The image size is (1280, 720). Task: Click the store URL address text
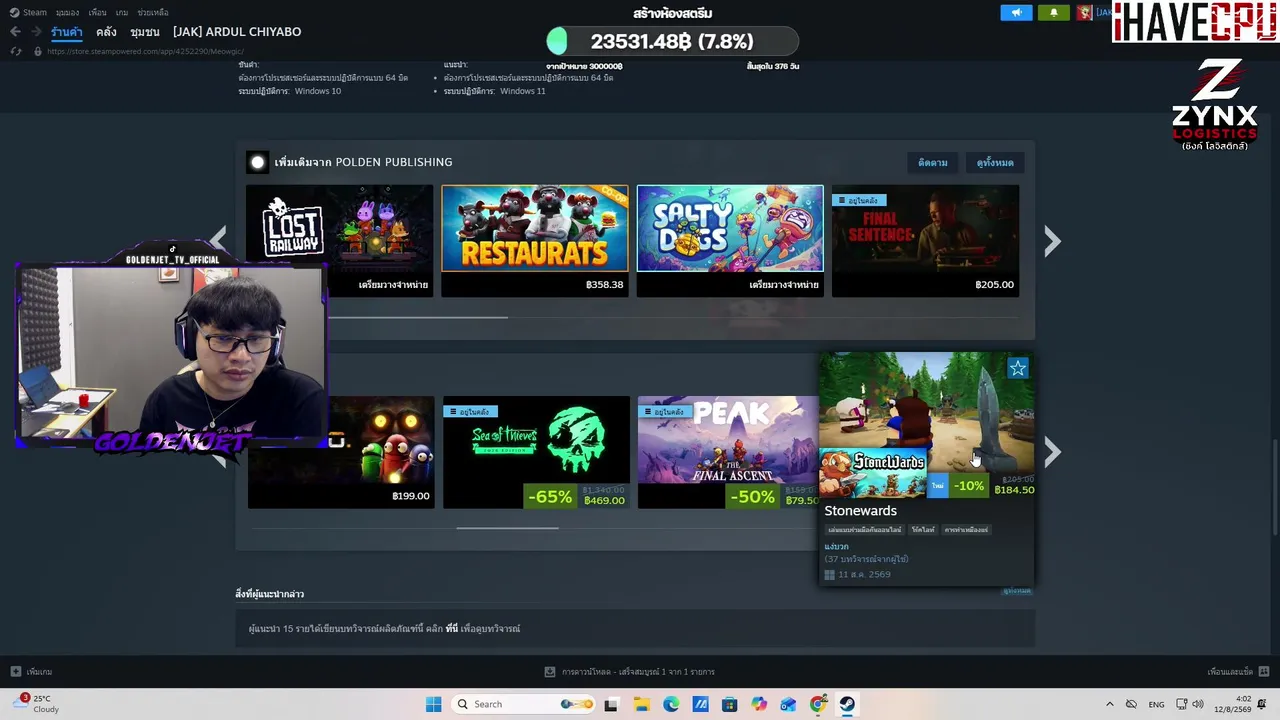[x=145, y=51]
